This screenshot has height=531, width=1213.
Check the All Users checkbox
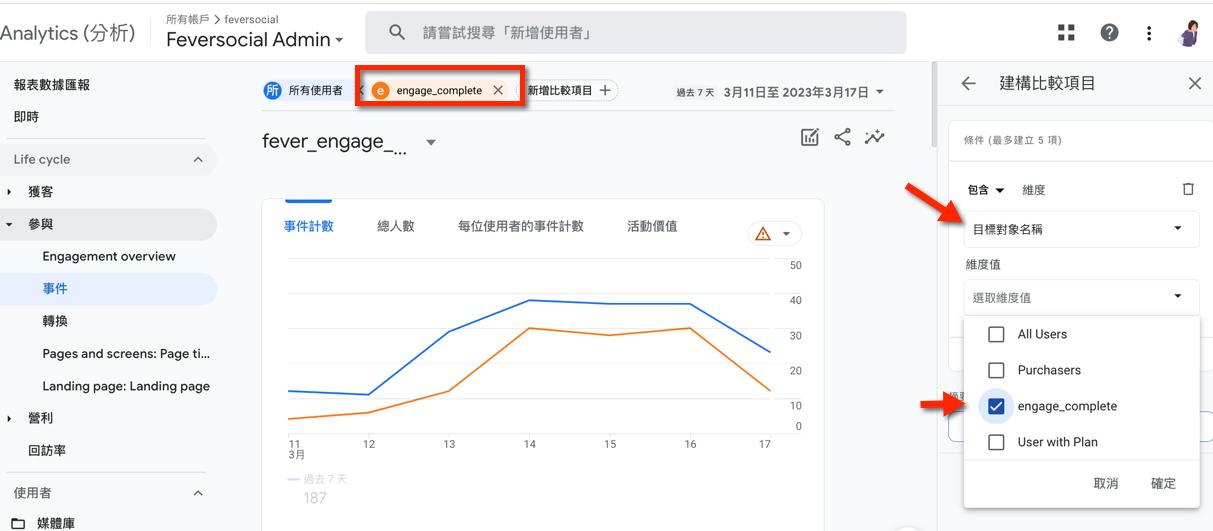tap(996, 334)
